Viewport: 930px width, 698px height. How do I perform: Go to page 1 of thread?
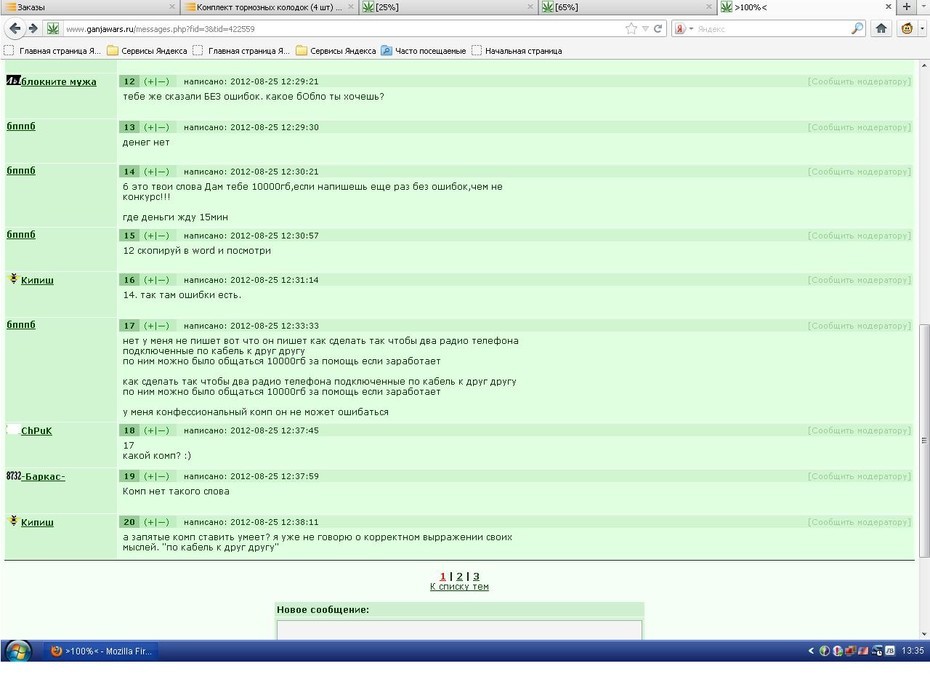tap(442, 576)
